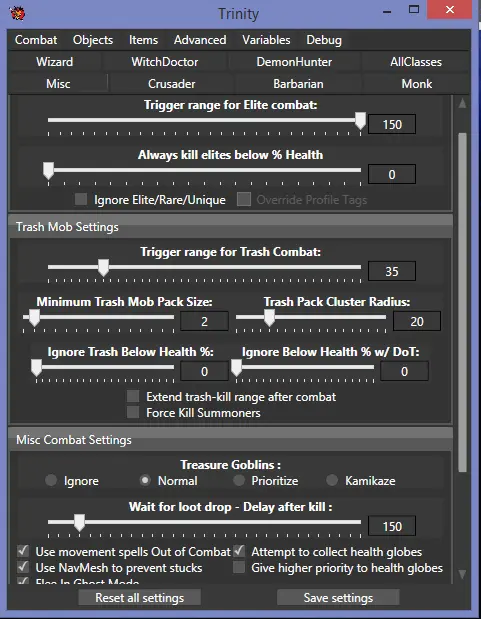This screenshot has width=481, height=619.
Task: Click Save settings button
Action: pyautogui.click(x=338, y=598)
